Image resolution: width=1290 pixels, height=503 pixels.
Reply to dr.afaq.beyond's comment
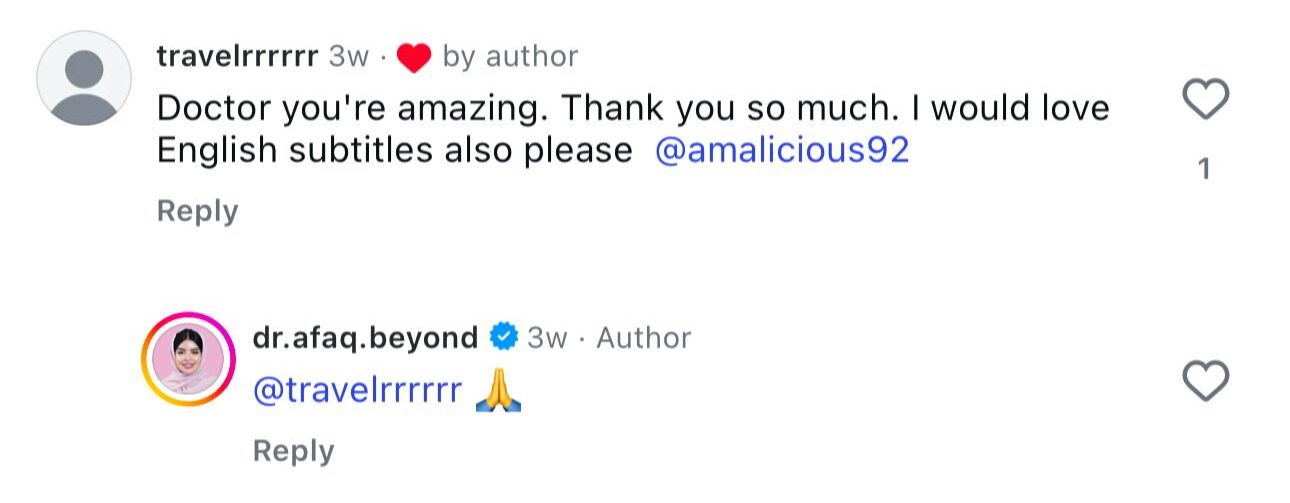pyautogui.click(x=293, y=451)
